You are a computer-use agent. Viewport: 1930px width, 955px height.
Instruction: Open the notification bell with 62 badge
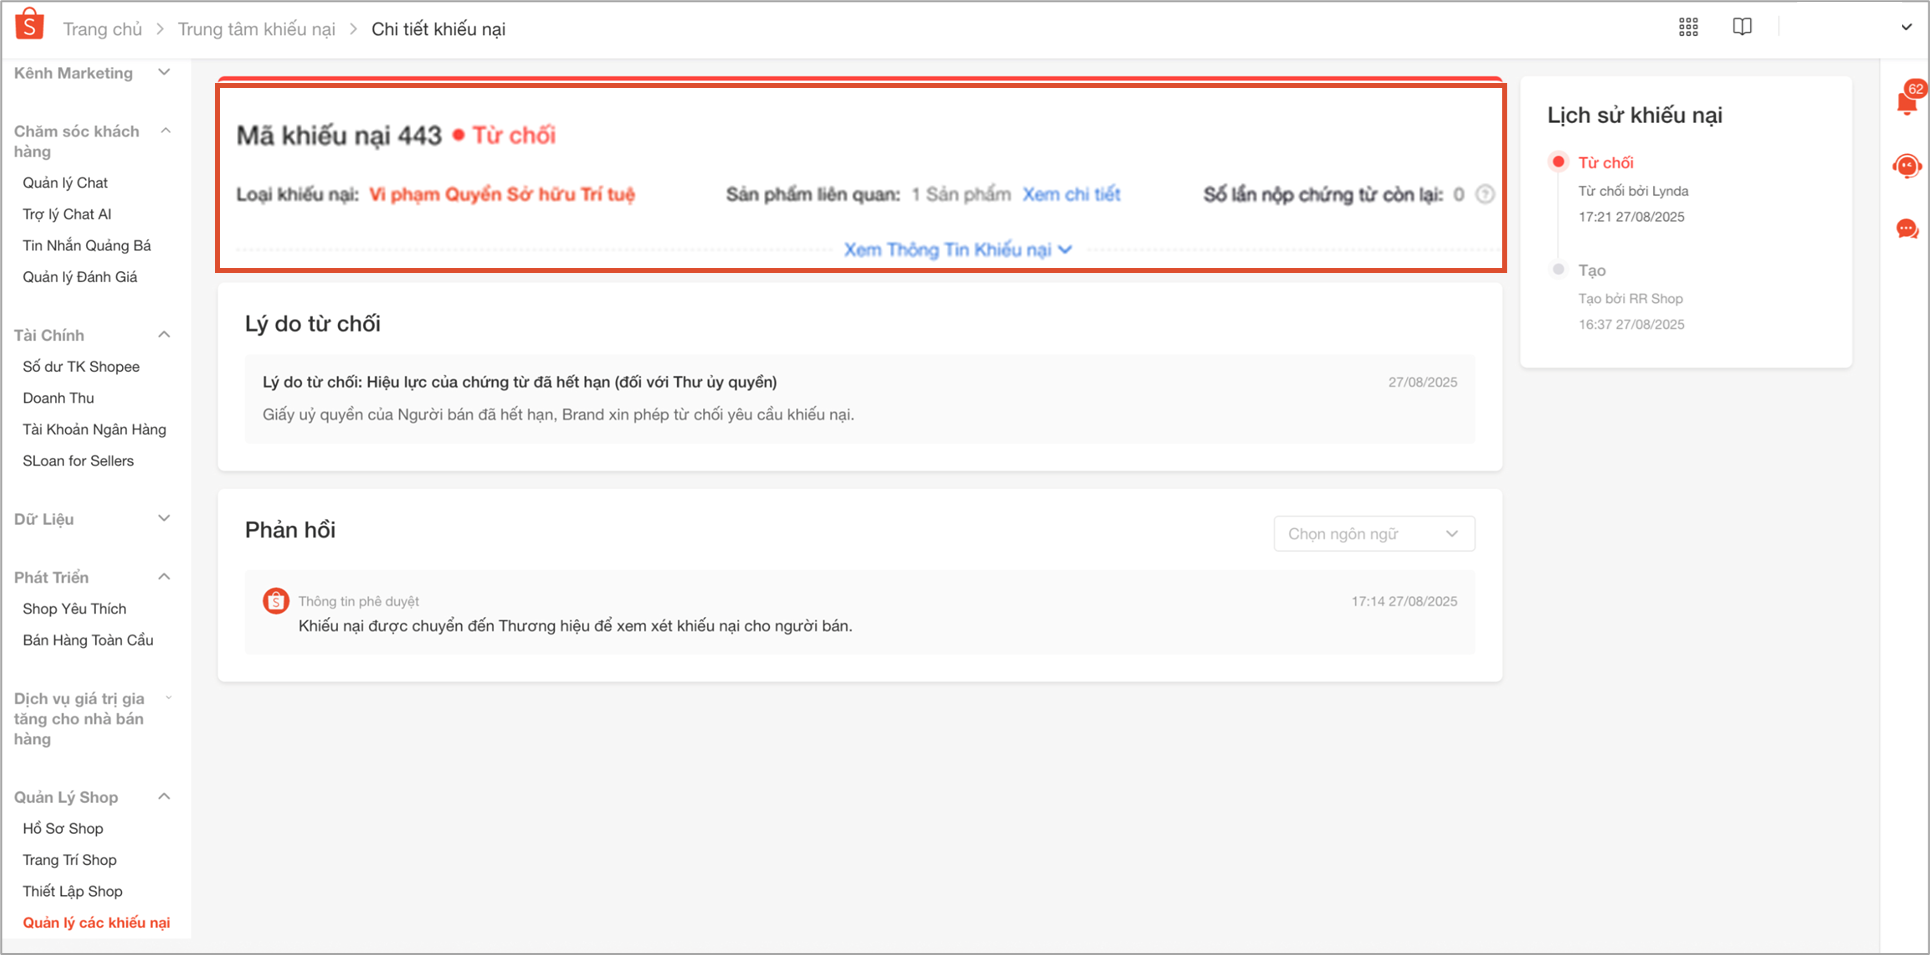point(1906,102)
